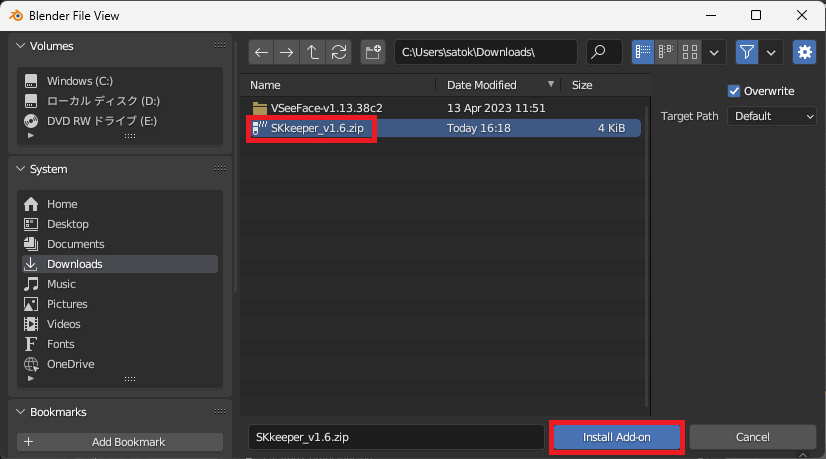Image resolution: width=826 pixels, height=459 pixels.
Task: Go up to parent directory
Action: (314, 52)
